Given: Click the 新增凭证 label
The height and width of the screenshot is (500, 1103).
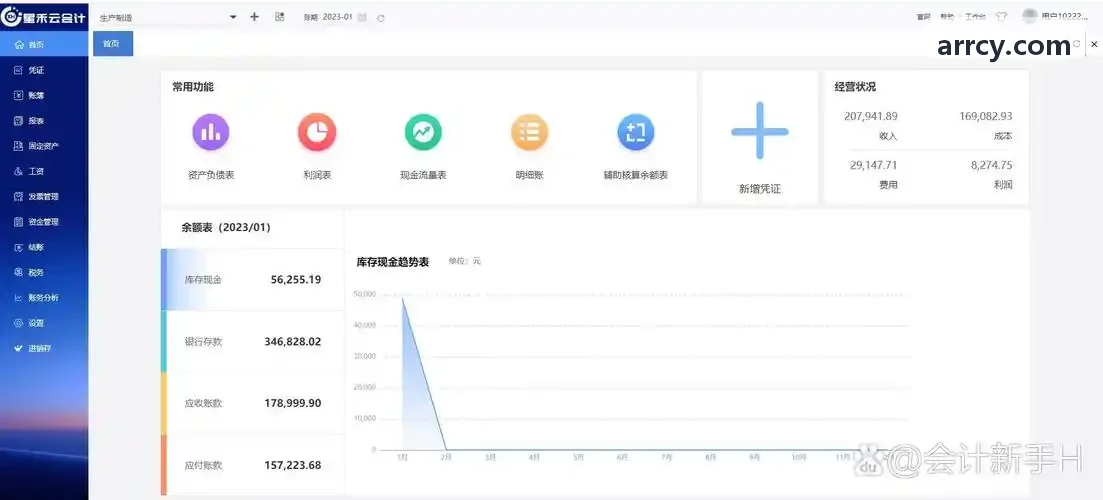Looking at the screenshot, I should pos(760,189).
